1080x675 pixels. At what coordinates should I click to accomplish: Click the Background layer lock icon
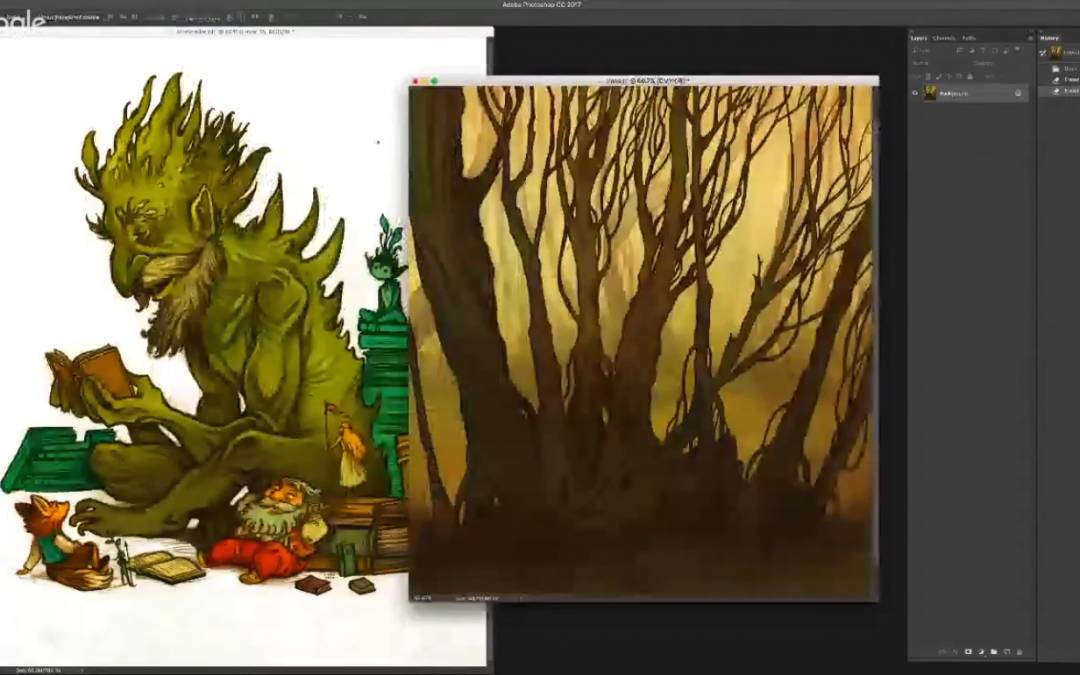[1018, 93]
